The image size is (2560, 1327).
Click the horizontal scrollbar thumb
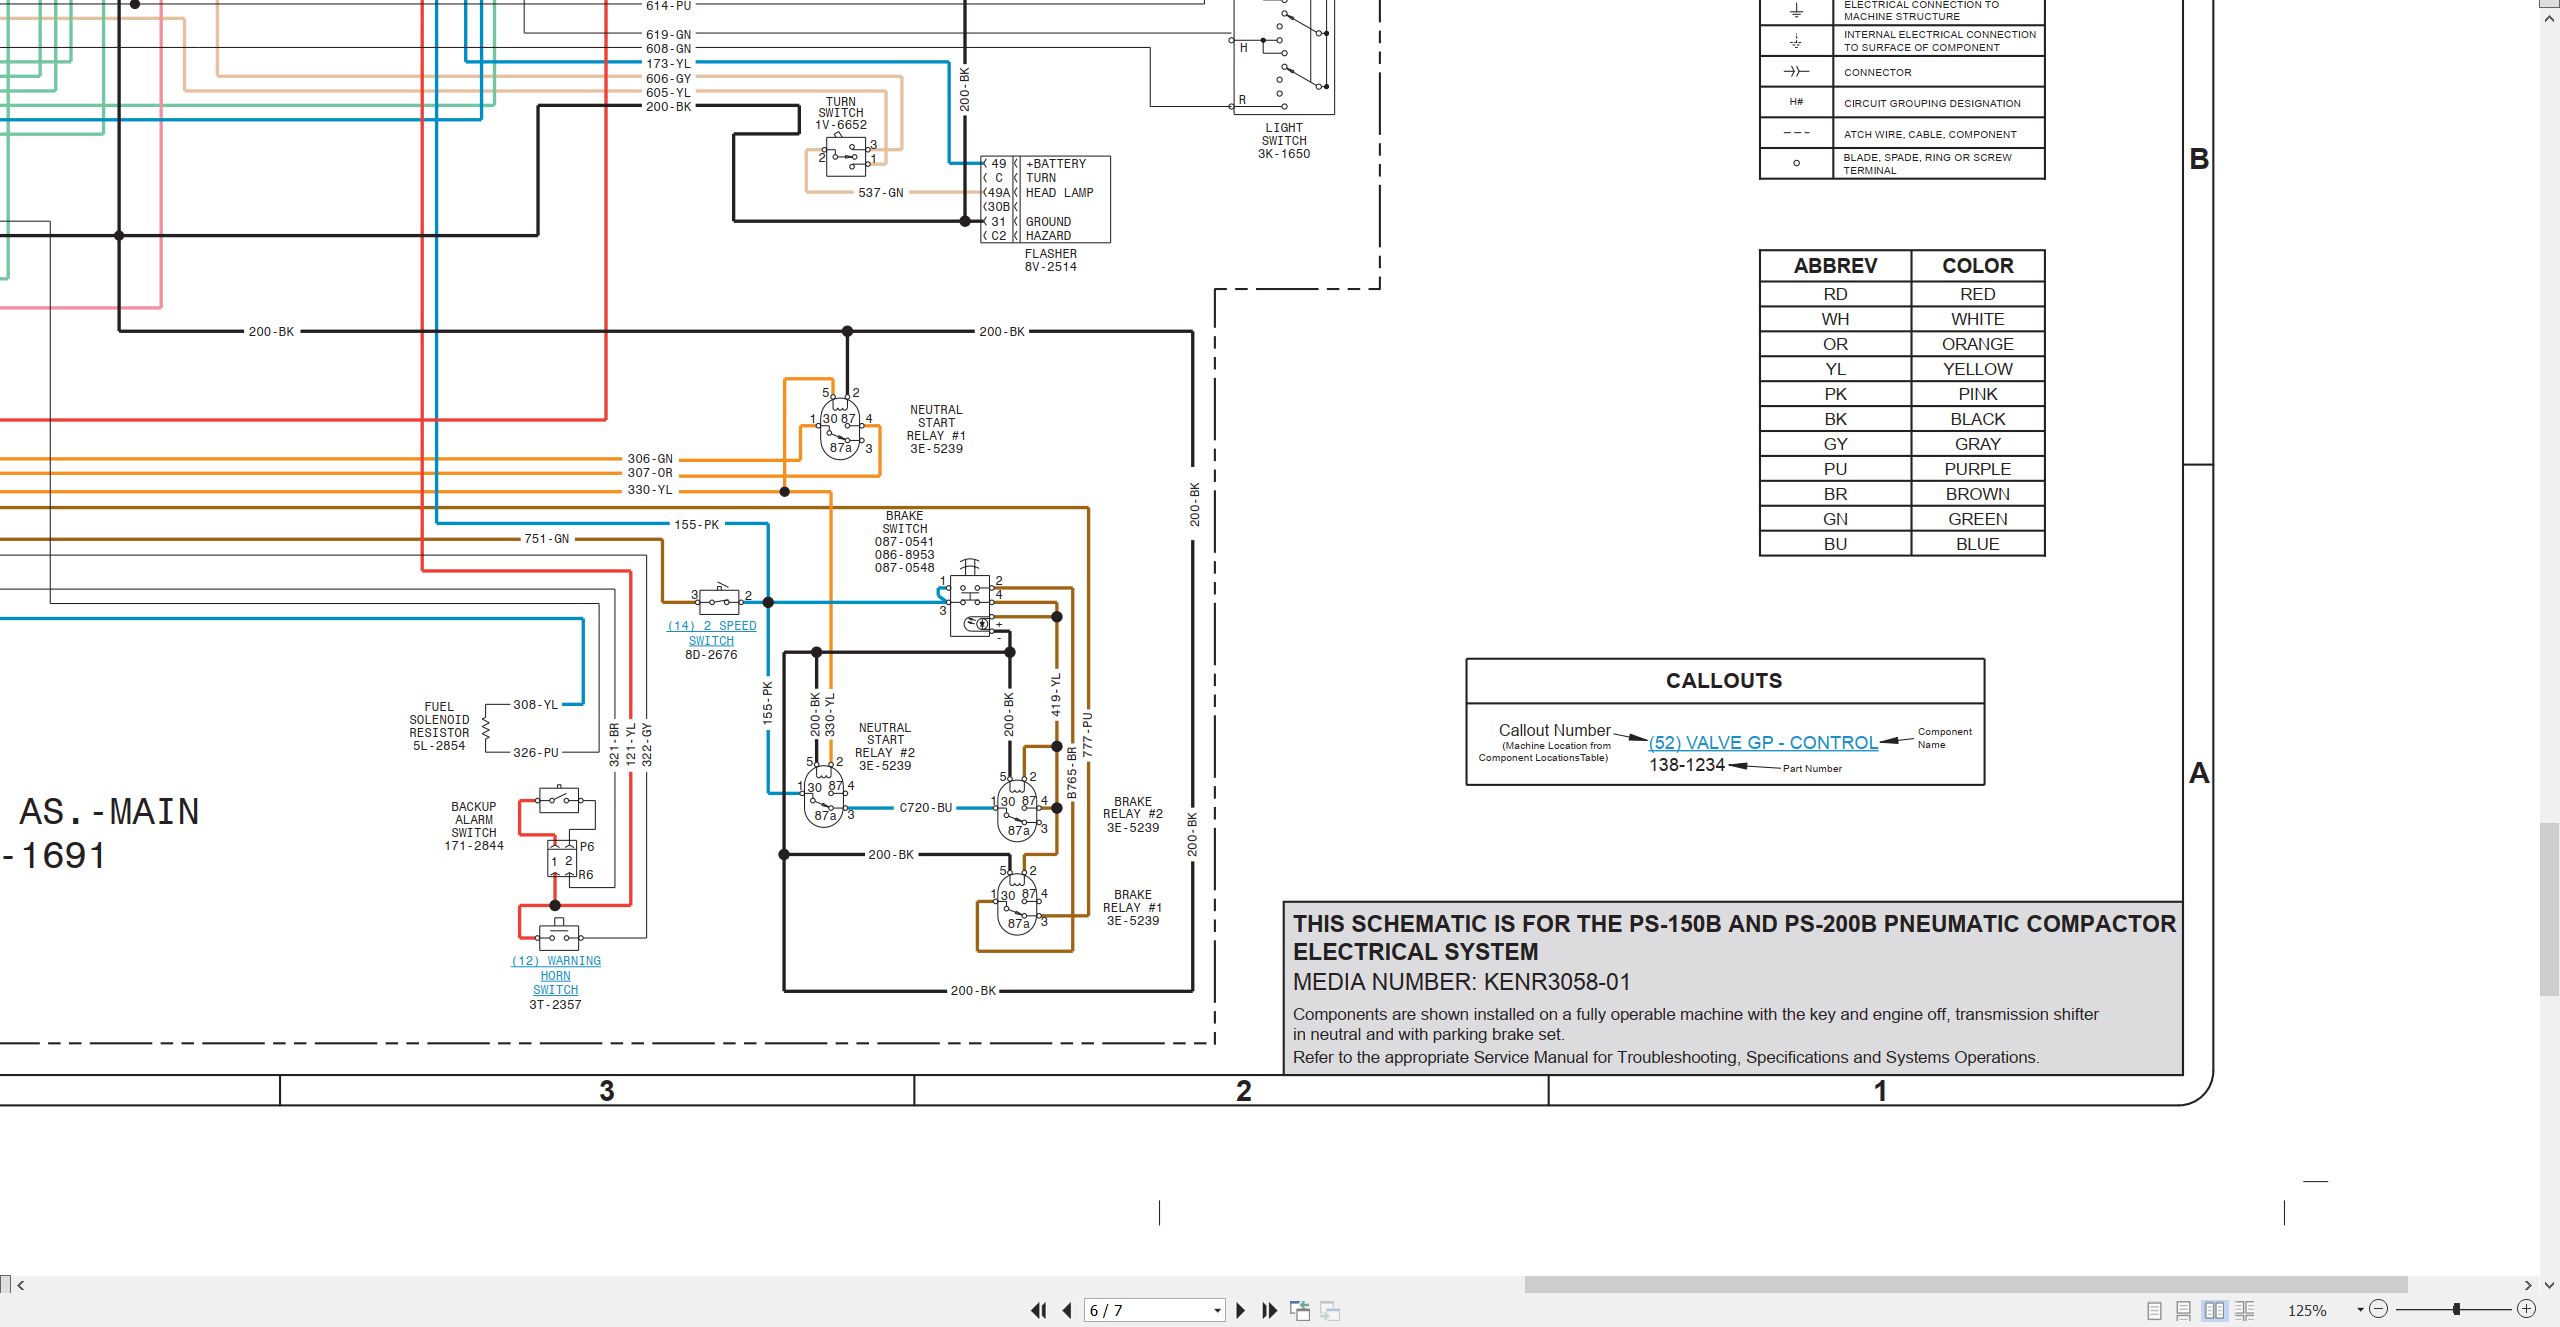[1965, 1285]
